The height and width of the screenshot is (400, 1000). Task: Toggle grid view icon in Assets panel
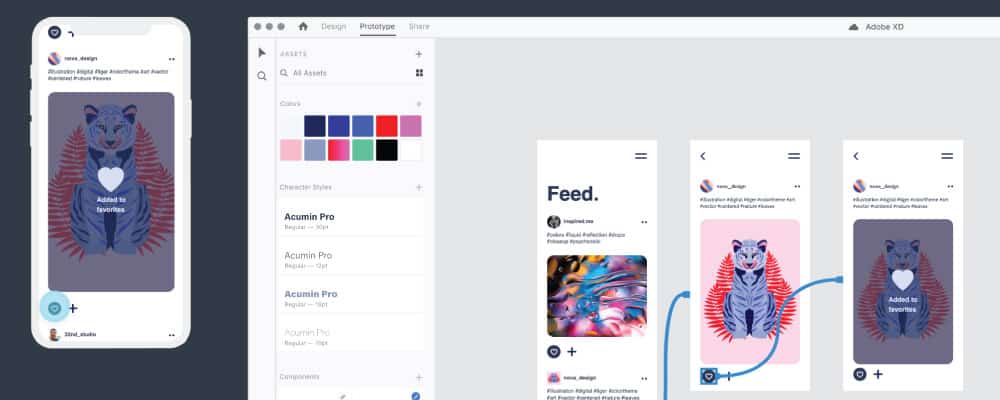pyautogui.click(x=419, y=73)
